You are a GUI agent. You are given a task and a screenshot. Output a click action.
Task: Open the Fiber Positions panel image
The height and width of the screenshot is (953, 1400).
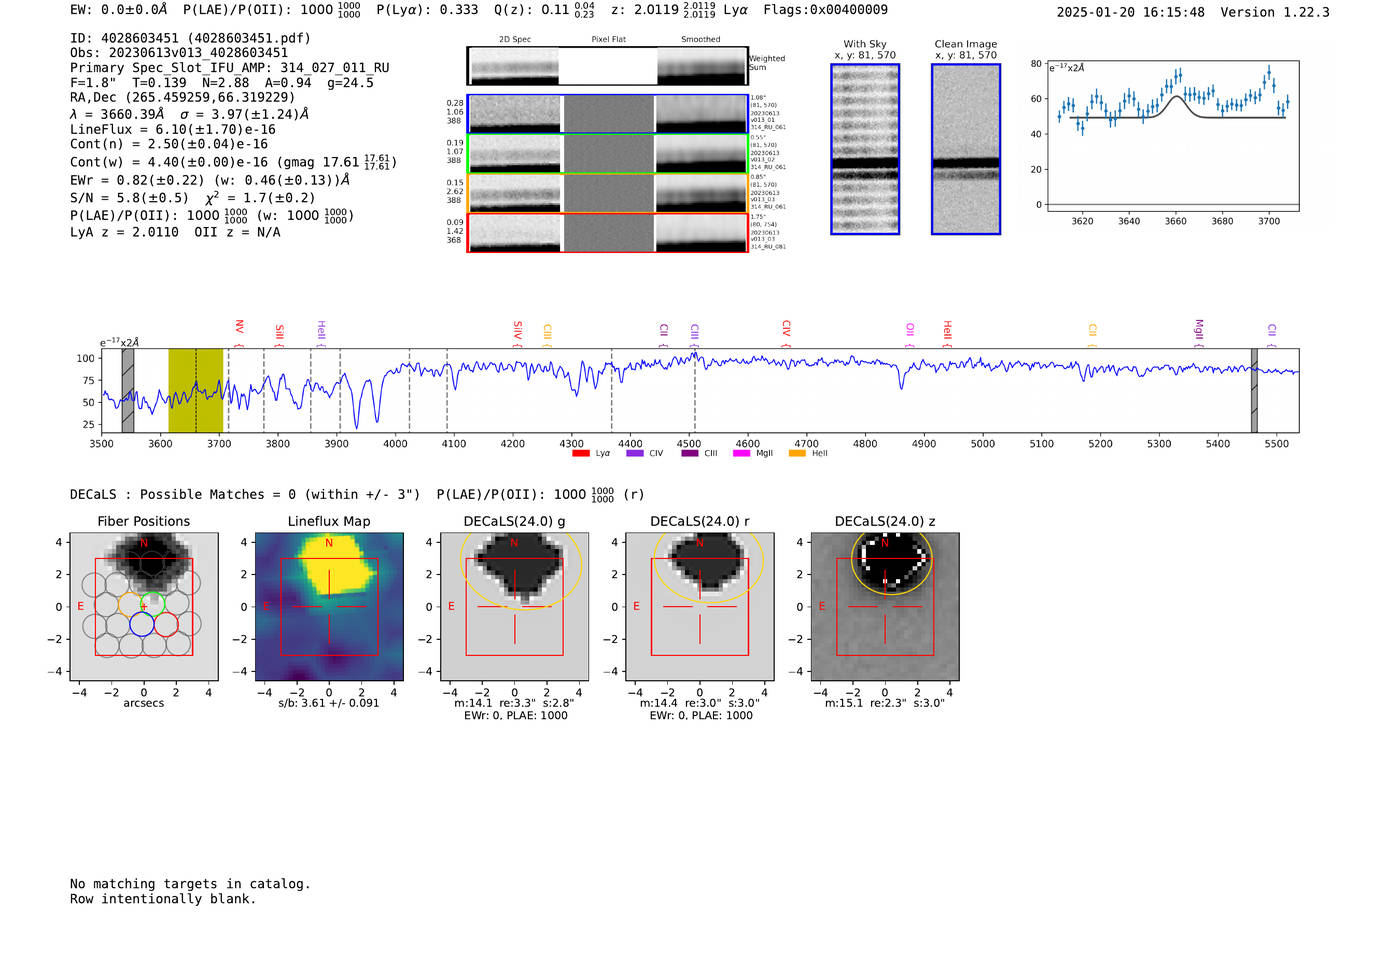click(144, 607)
